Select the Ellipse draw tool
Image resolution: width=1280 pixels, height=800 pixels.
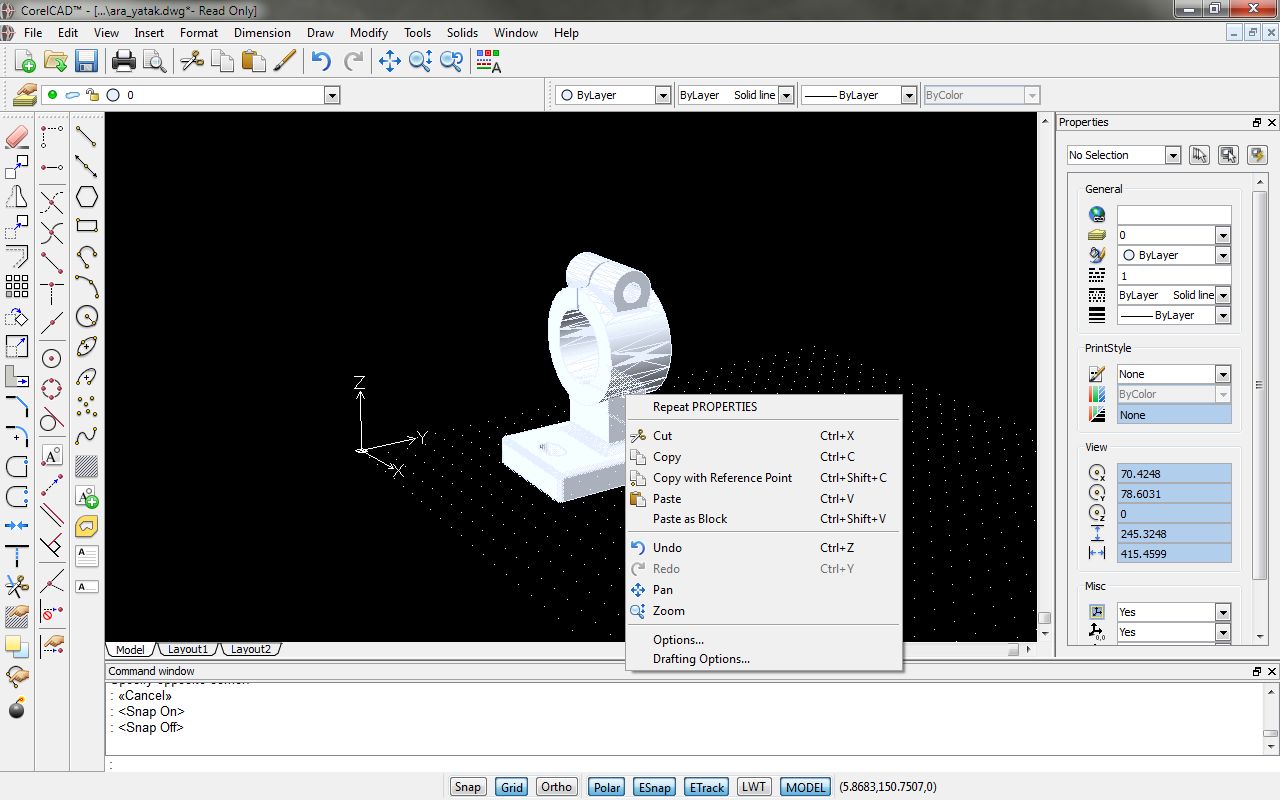pyautogui.click(x=87, y=347)
